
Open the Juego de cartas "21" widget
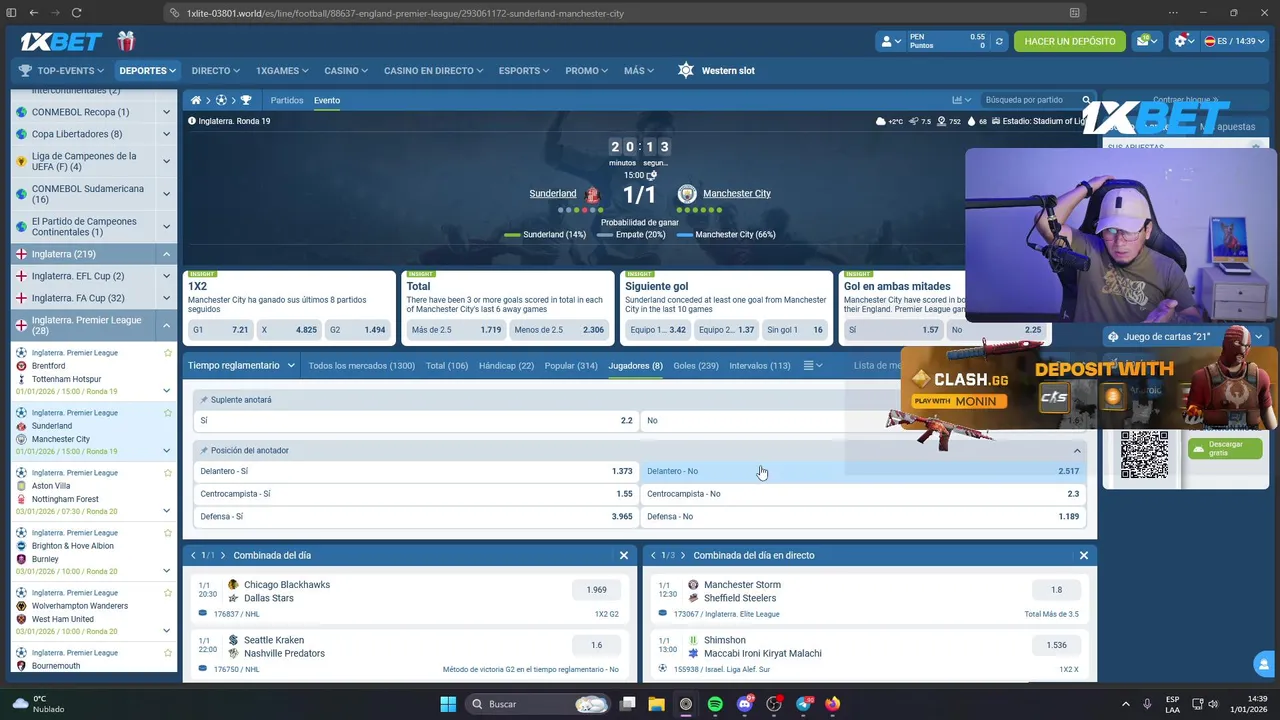point(1185,337)
